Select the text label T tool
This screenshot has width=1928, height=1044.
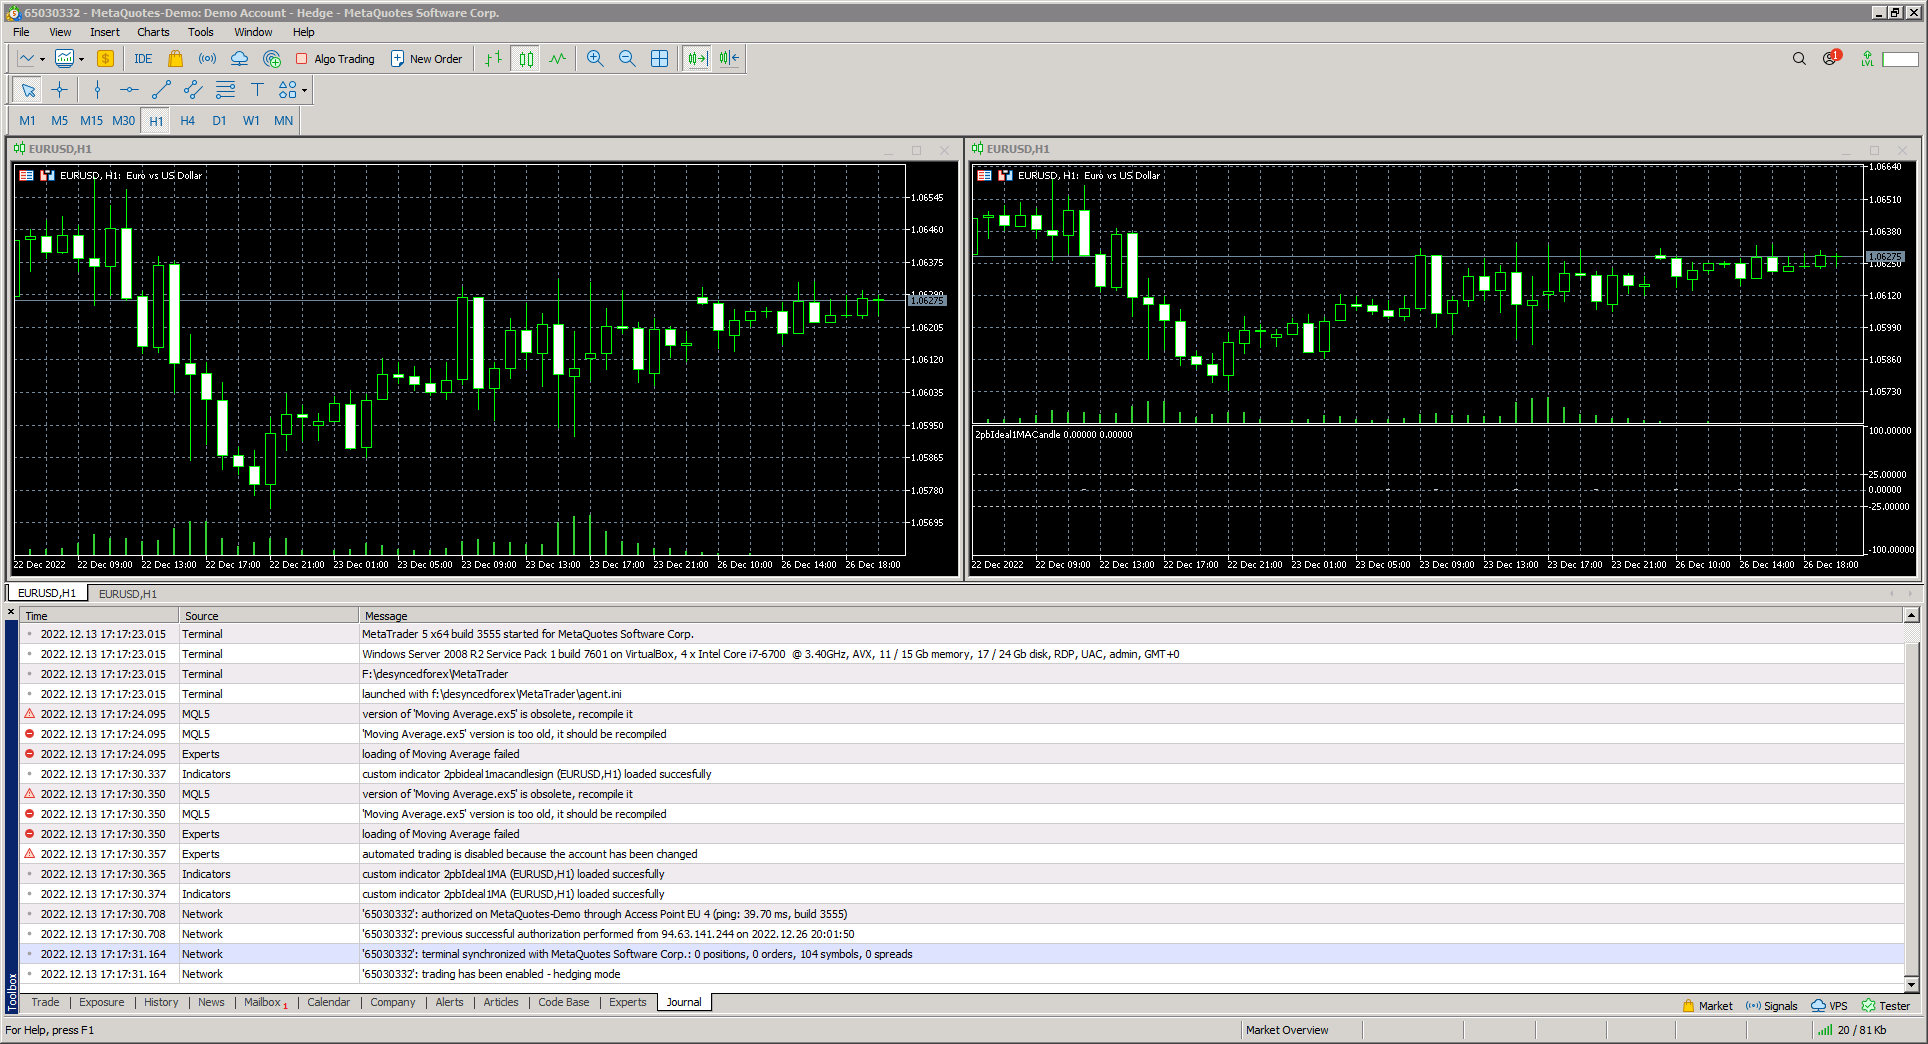[x=257, y=90]
